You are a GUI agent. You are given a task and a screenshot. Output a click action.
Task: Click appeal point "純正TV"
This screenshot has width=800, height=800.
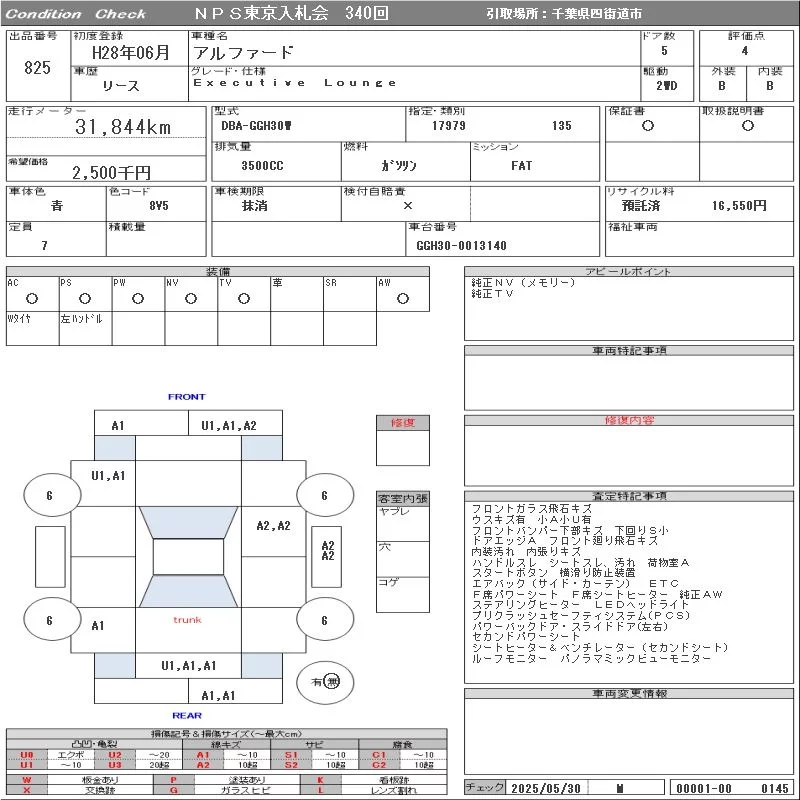tap(492, 293)
